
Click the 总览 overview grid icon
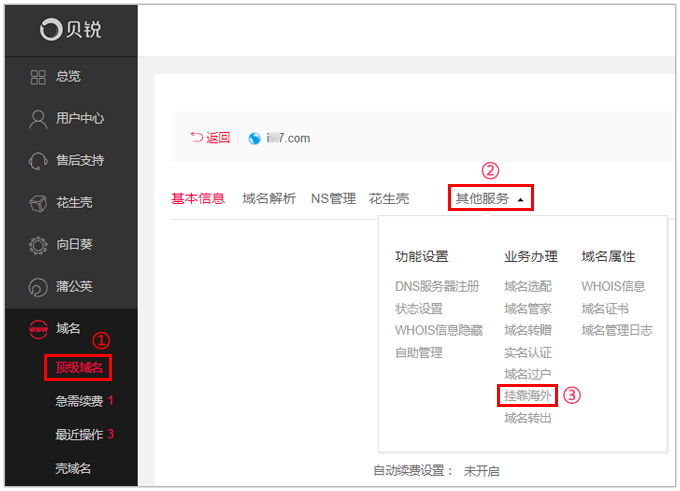click(x=38, y=77)
